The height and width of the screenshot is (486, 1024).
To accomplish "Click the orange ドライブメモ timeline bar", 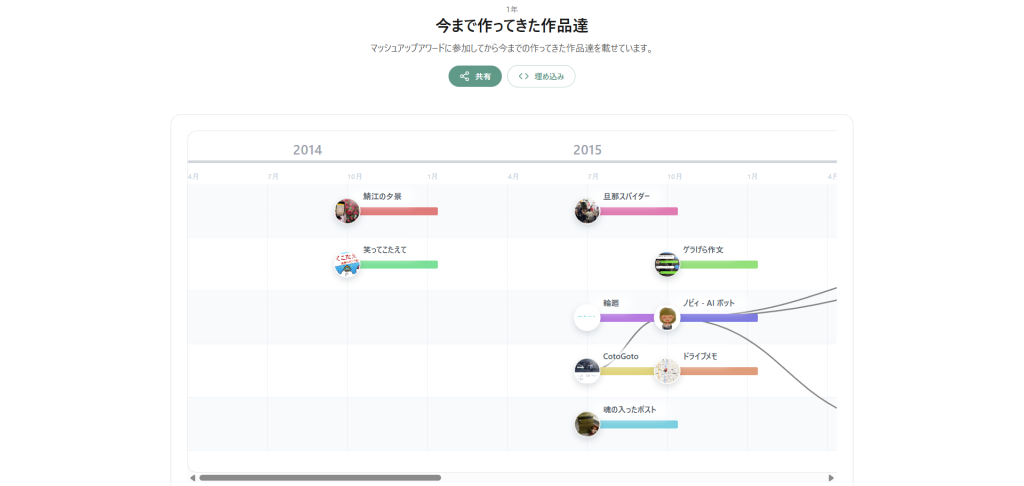I will 719,371.
